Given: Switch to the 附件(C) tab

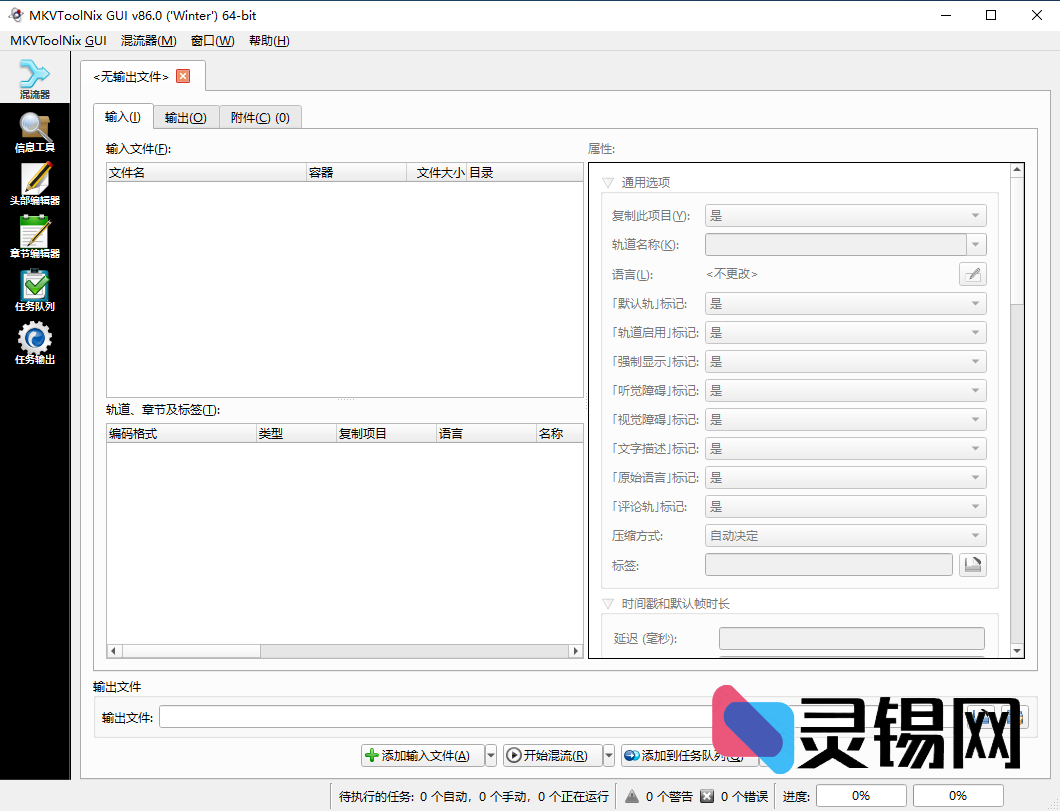Looking at the screenshot, I should click(260, 117).
